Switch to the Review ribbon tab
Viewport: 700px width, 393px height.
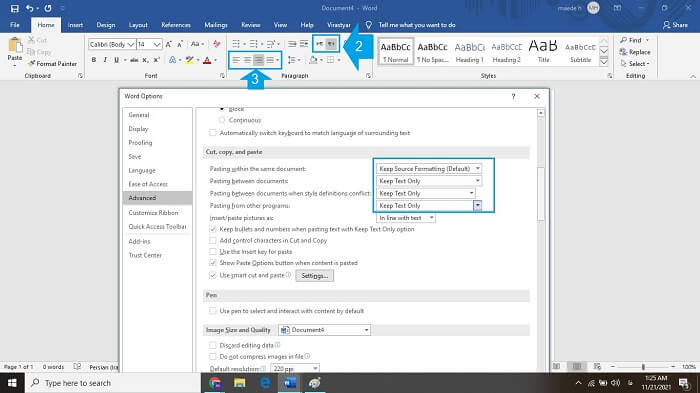250,25
